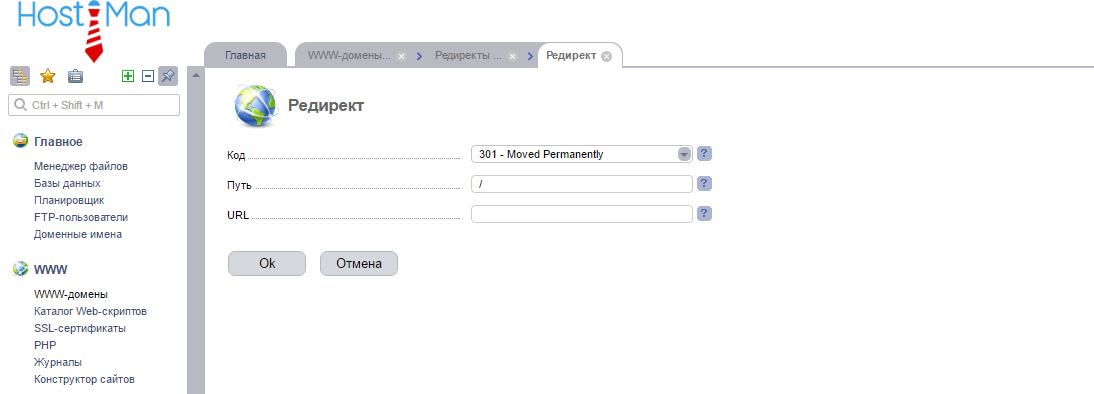The height and width of the screenshot is (394, 1094).
Task: Open favorites star icon
Action: 47,76
